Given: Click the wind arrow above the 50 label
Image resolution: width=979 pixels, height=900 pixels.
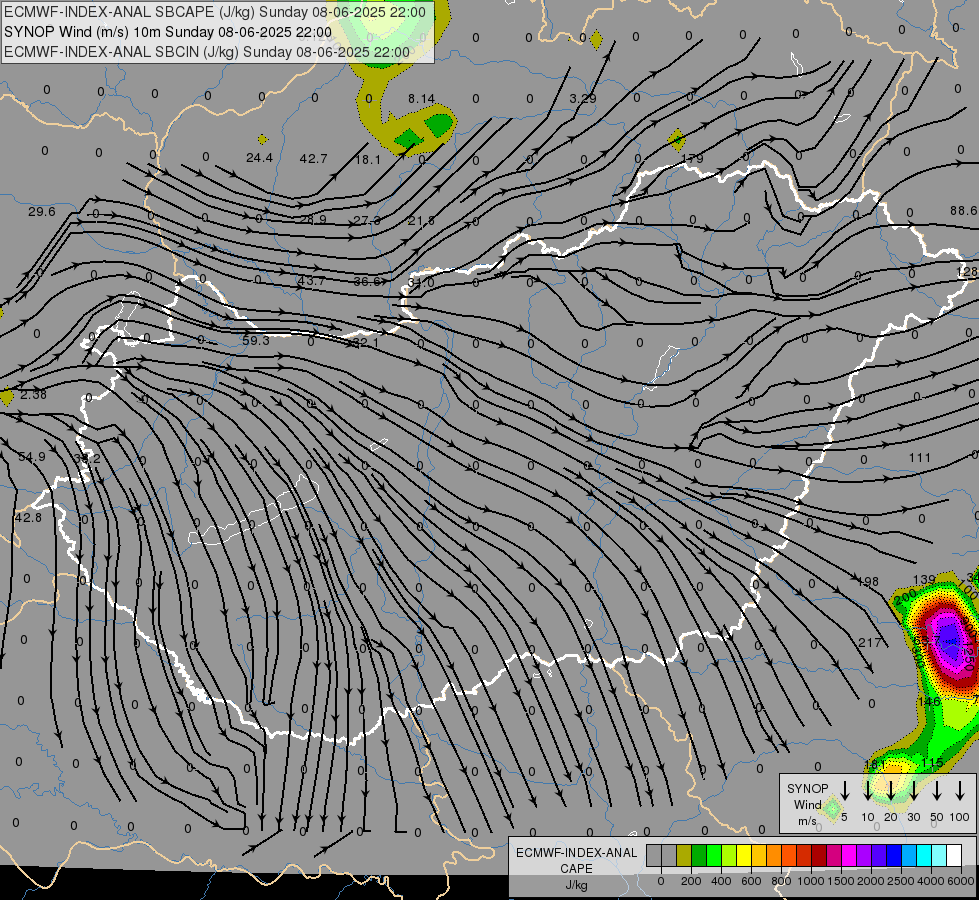Looking at the screenshot, I should [937, 790].
